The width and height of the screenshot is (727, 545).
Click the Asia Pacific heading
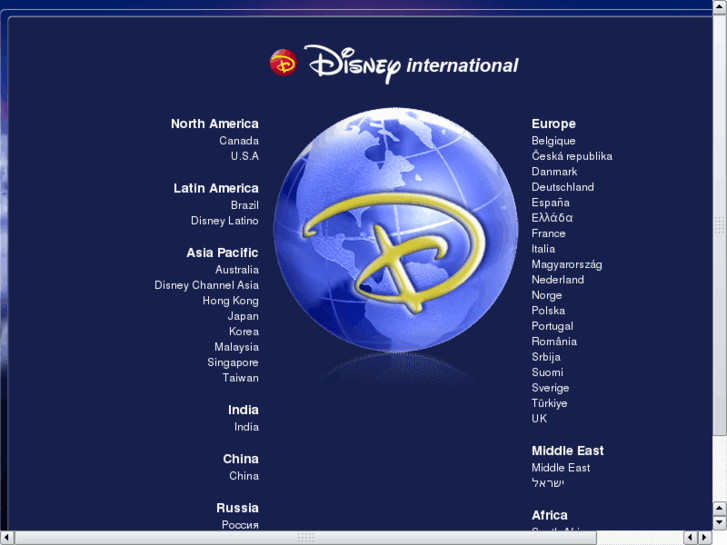tap(223, 253)
